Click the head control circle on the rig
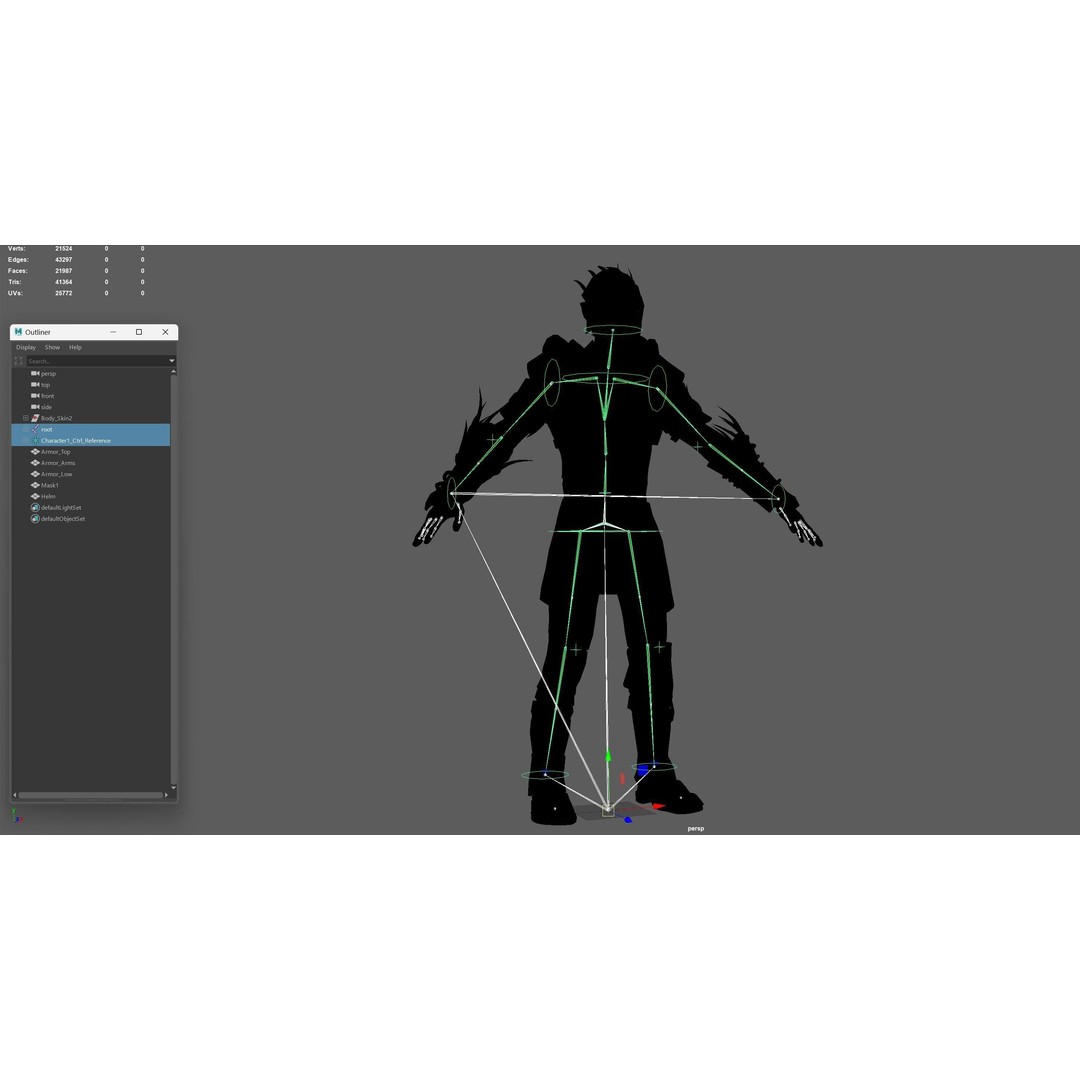The image size is (1080, 1080). click(612, 330)
